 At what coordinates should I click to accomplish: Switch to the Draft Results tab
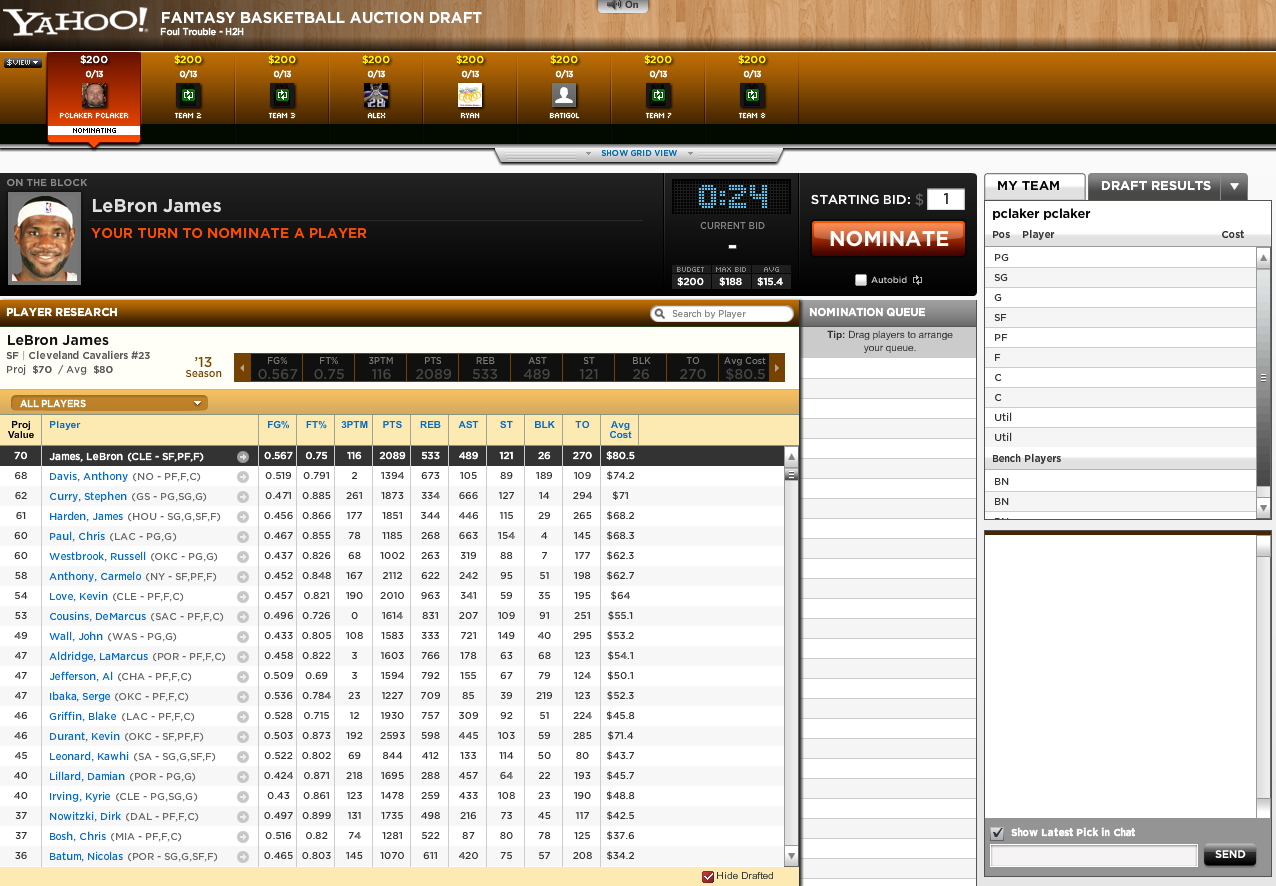coord(1156,186)
